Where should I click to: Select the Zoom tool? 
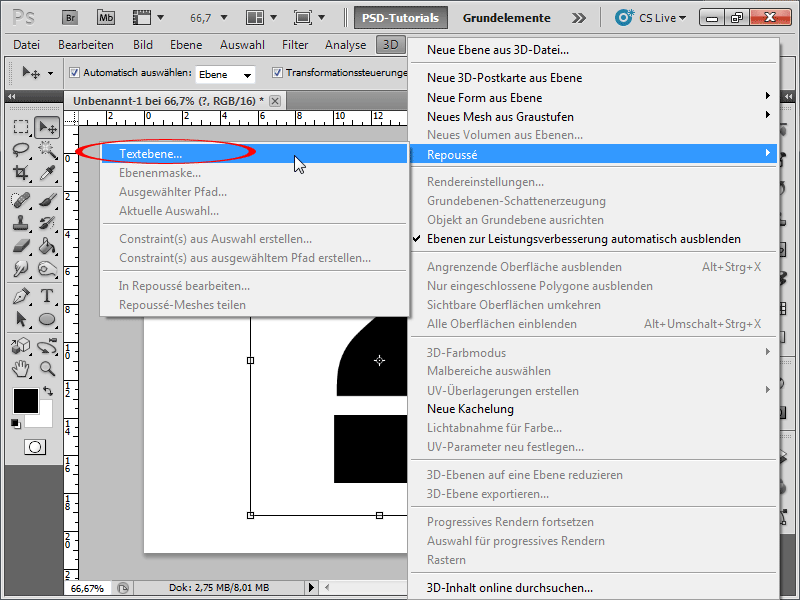click(47, 368)
